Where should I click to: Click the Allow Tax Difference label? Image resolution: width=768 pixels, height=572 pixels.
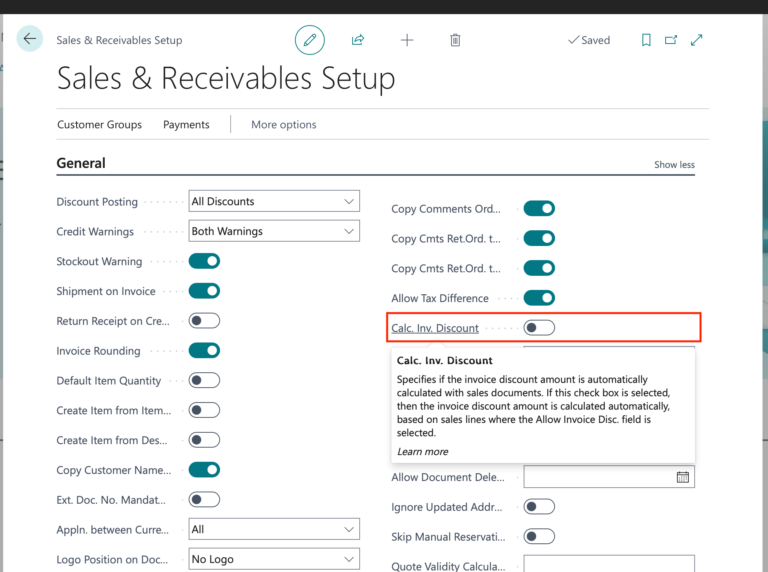pyautogui.click(x=440, y=298)
